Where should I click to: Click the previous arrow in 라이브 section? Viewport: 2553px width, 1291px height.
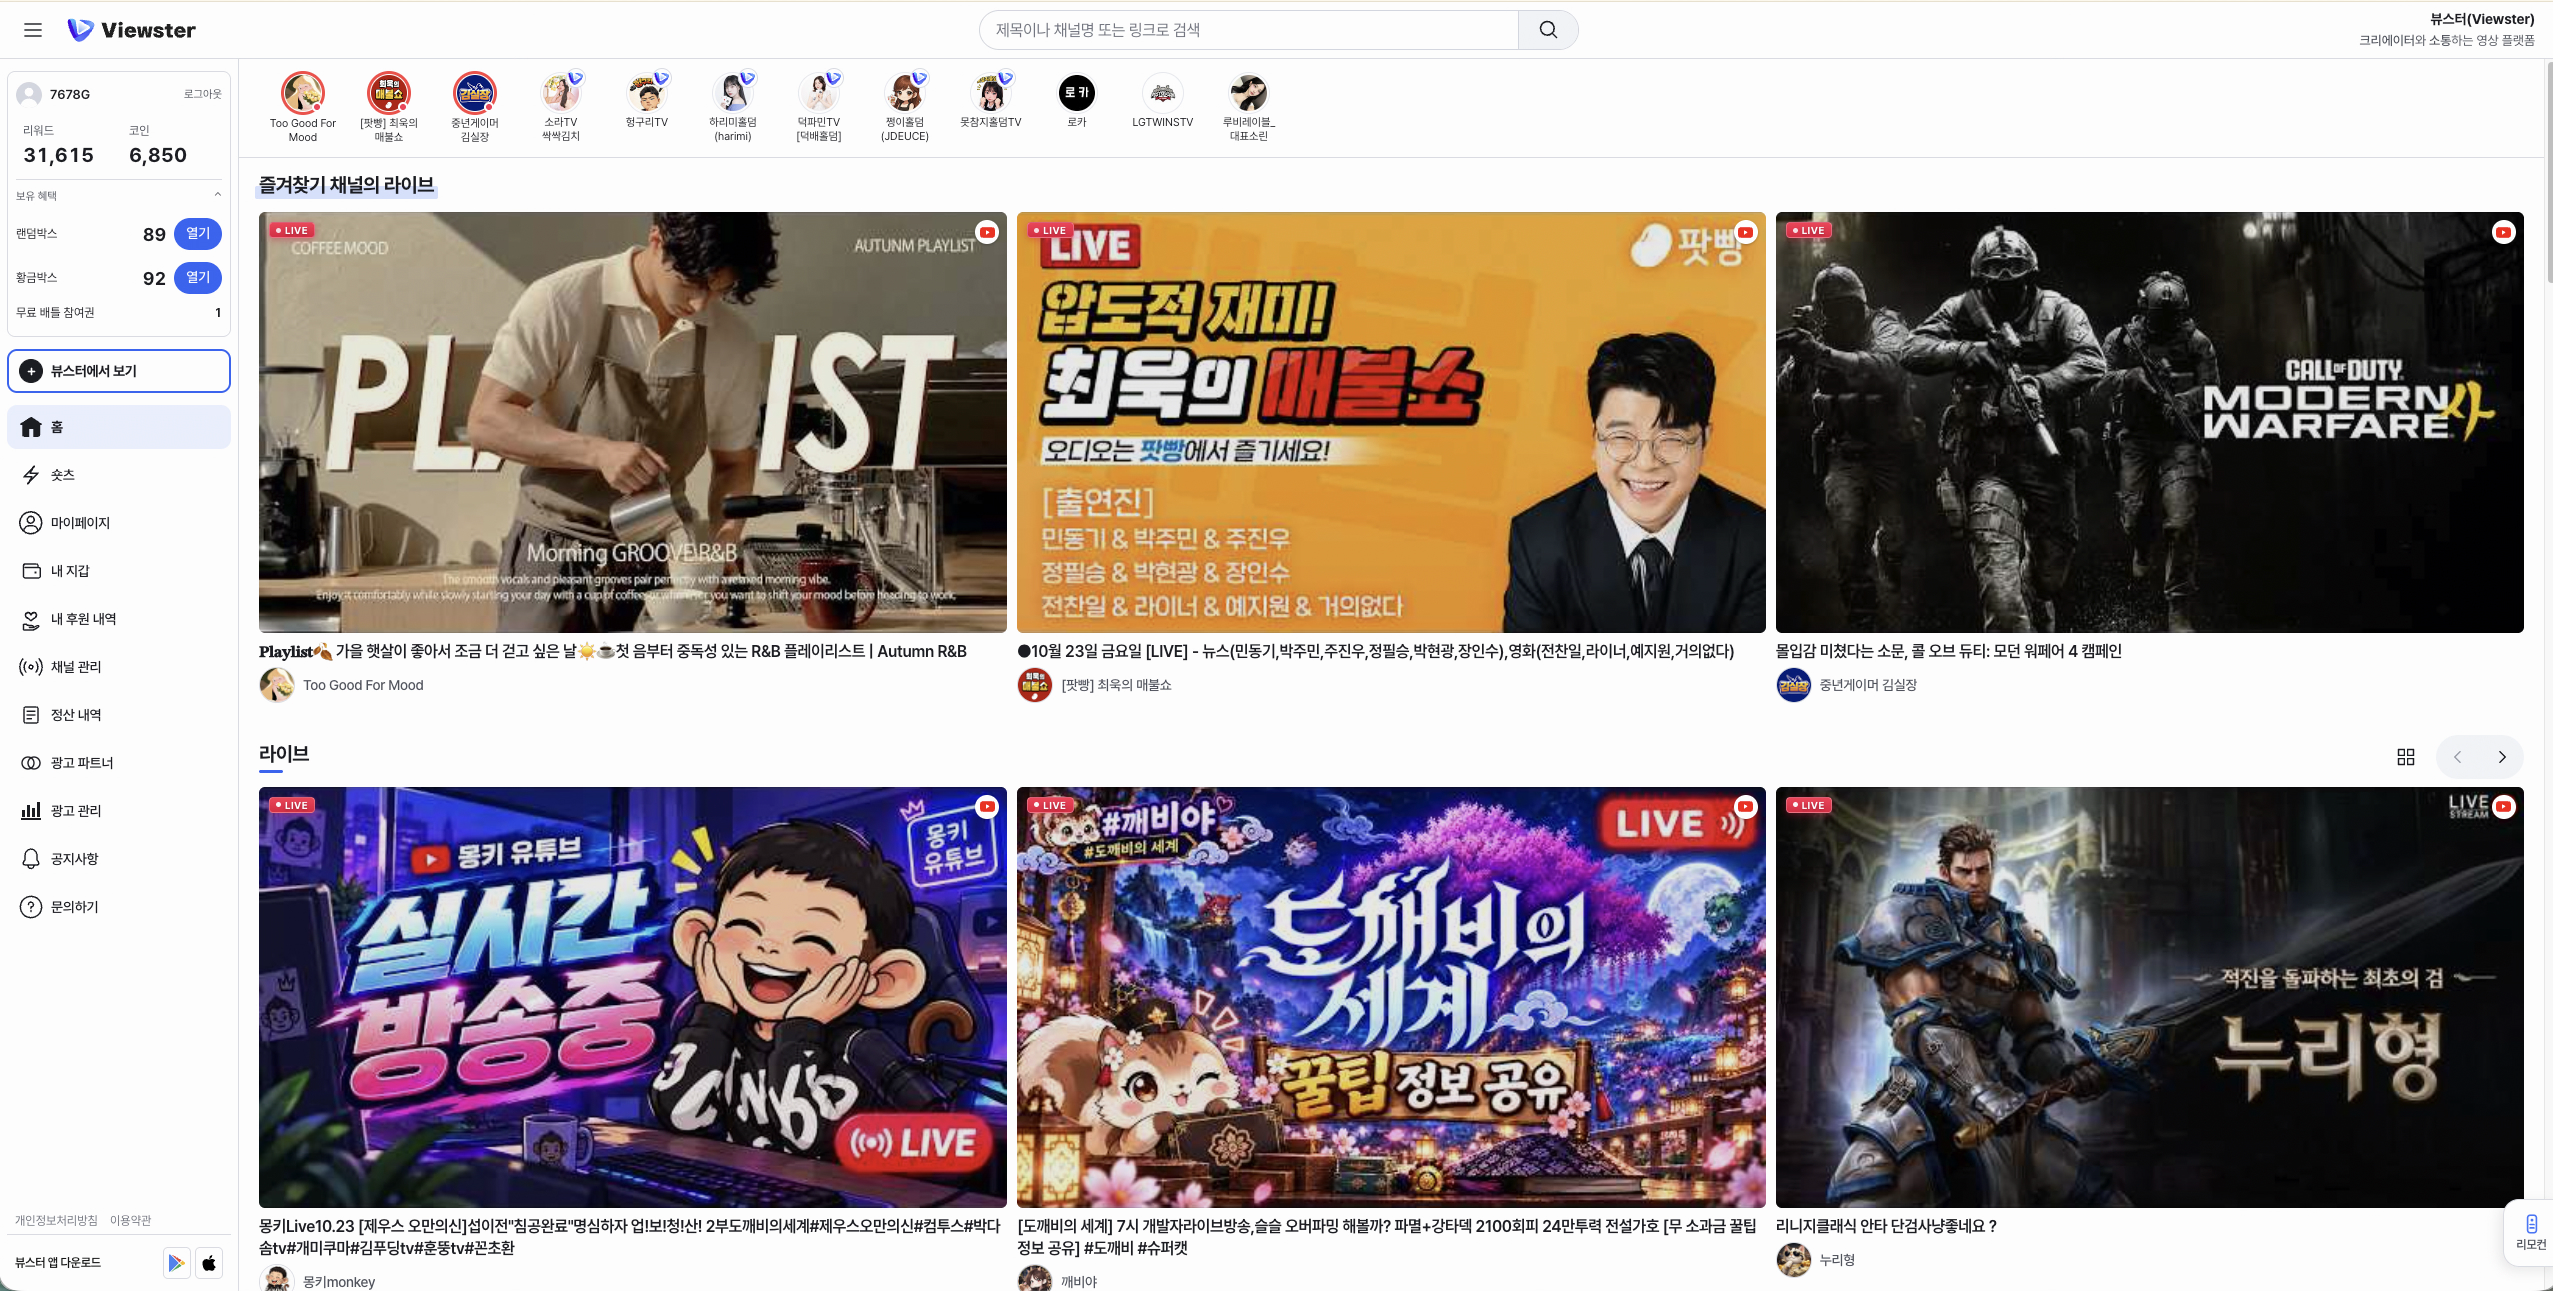[x=2457, y=757]
